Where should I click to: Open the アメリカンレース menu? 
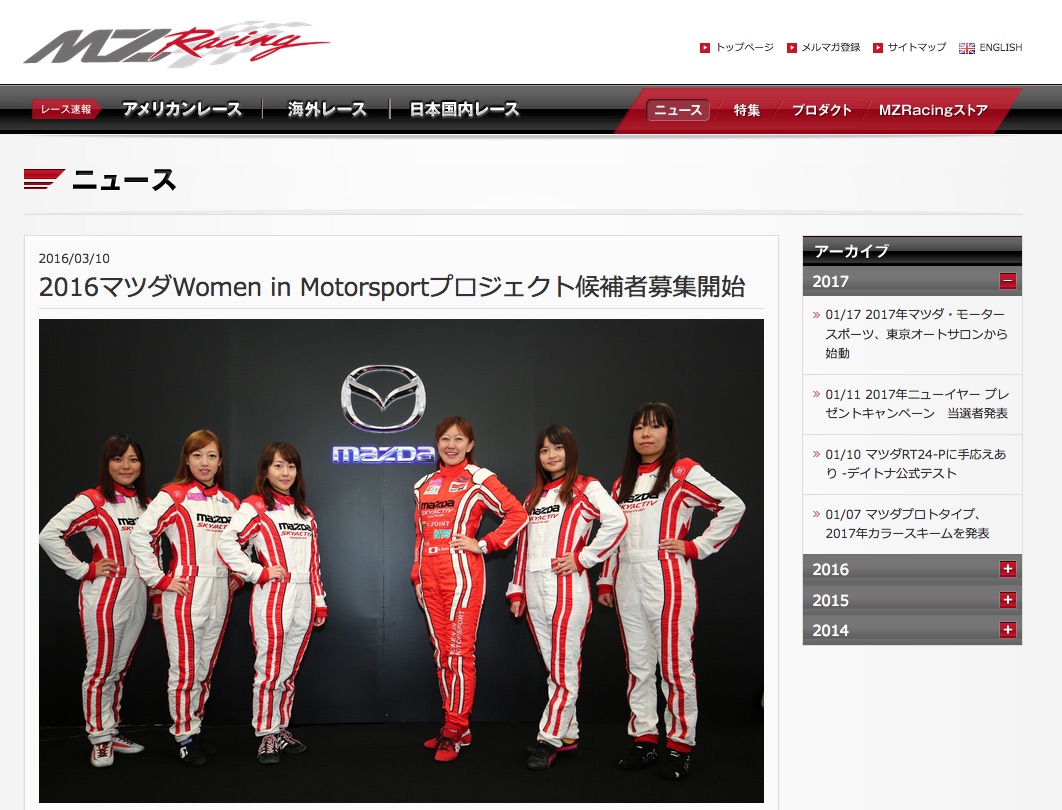182,109
